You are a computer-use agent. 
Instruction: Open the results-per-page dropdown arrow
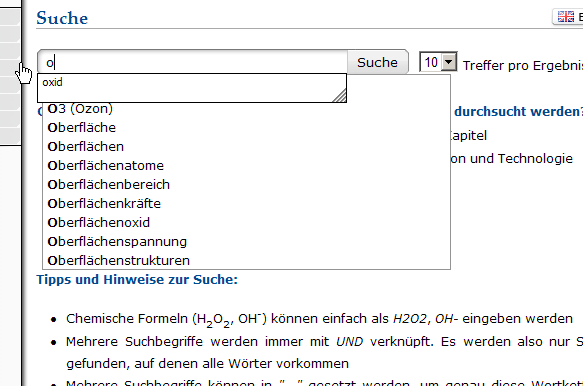point(449,61)
